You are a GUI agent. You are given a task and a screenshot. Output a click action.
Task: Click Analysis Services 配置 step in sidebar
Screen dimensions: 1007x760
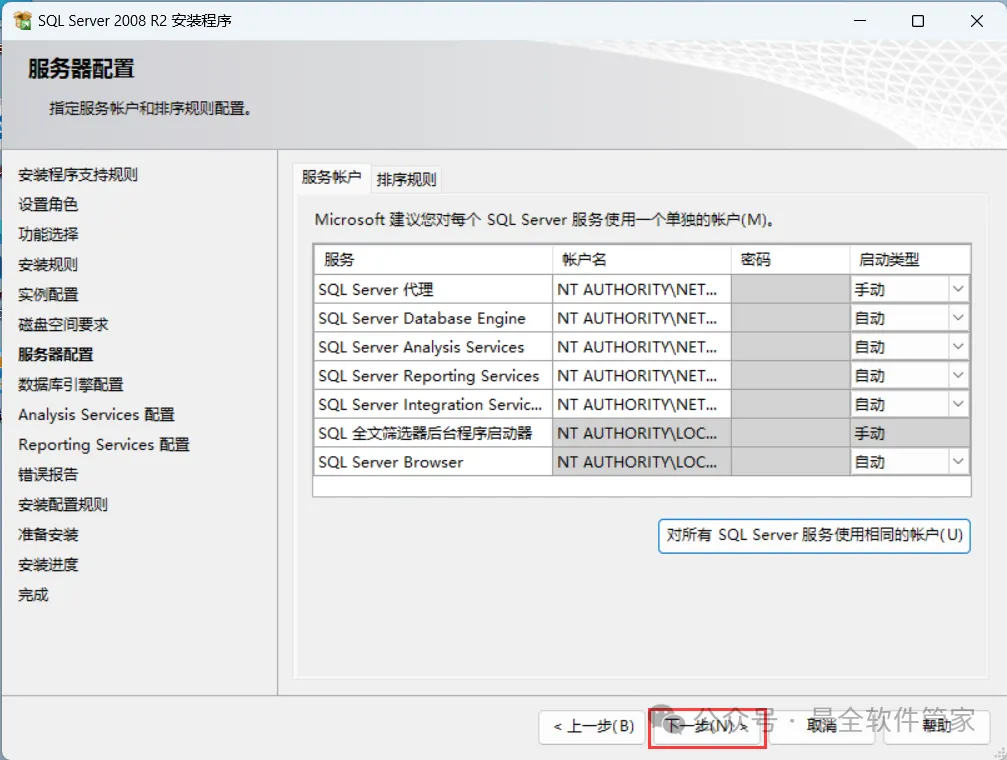tap(96, 414)
